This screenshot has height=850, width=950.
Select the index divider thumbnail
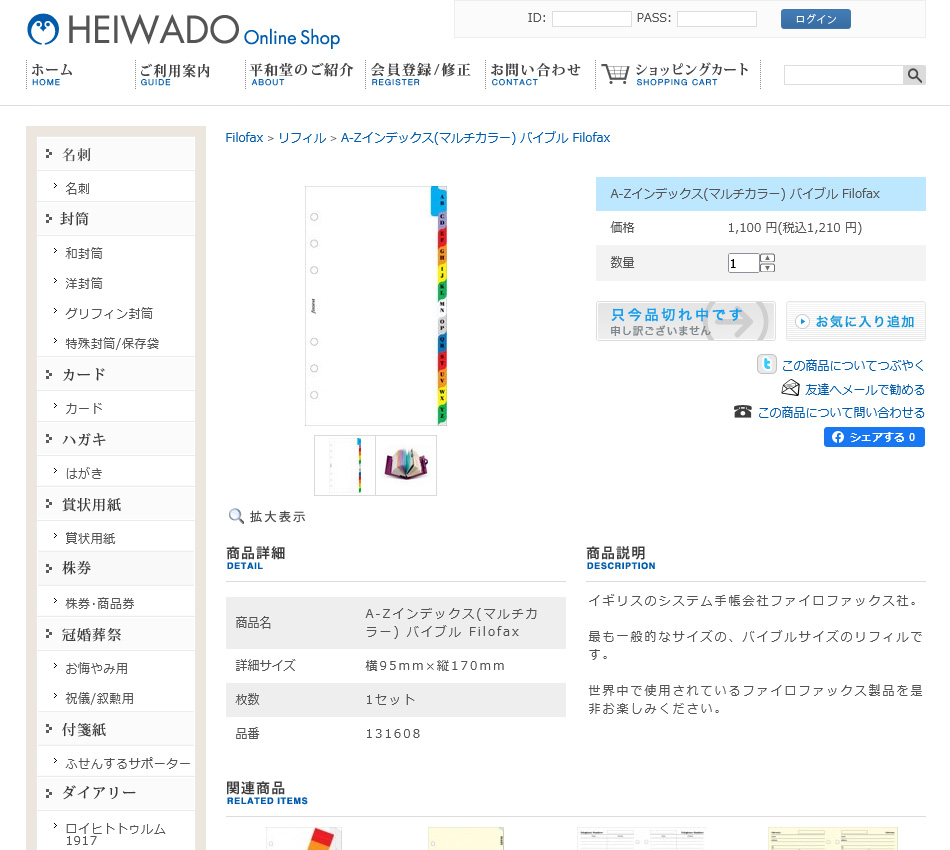[345, 465]
